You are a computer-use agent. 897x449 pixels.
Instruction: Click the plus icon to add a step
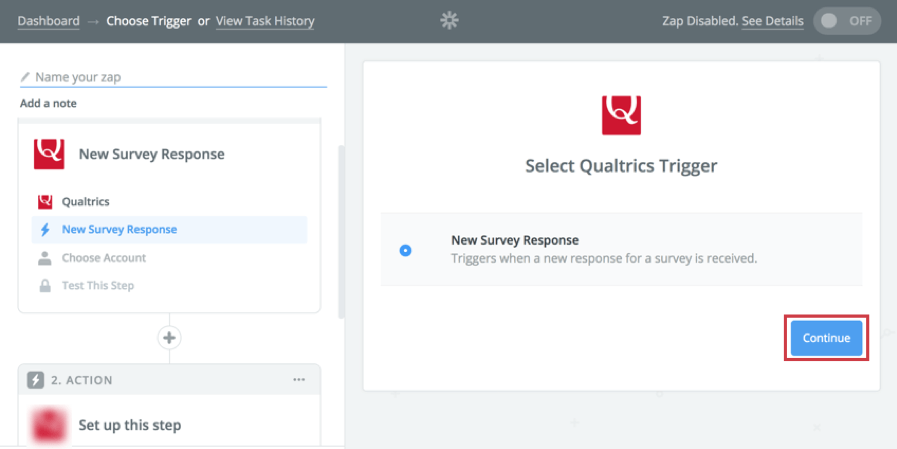point(169,338)
